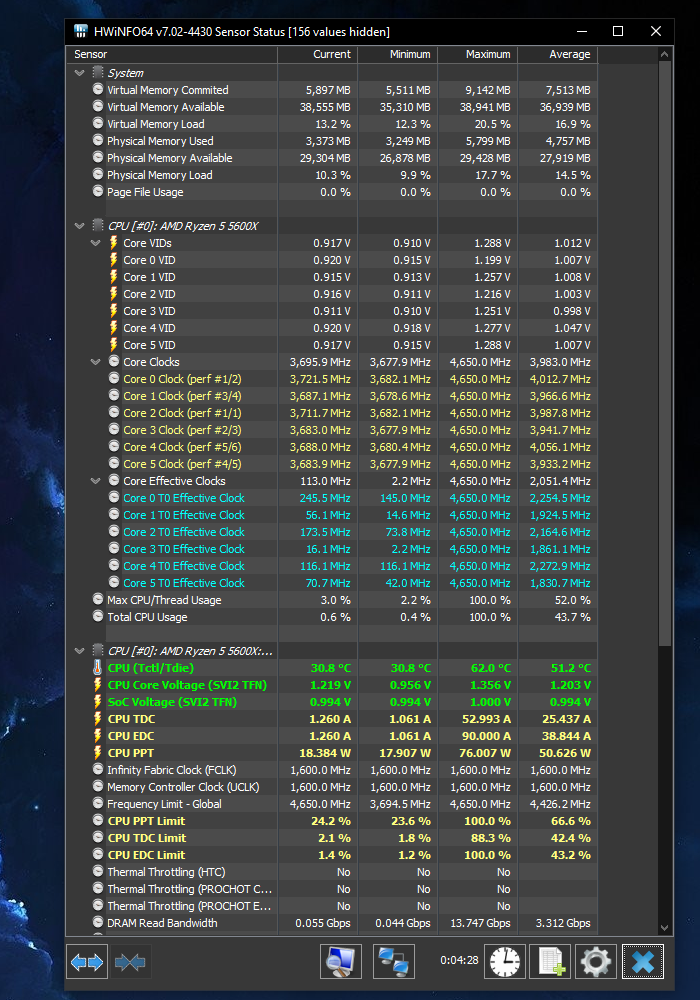The width and height of the screenshot is (700, 1000).
Task: Click the Current column header
Action: coord(317,54)
